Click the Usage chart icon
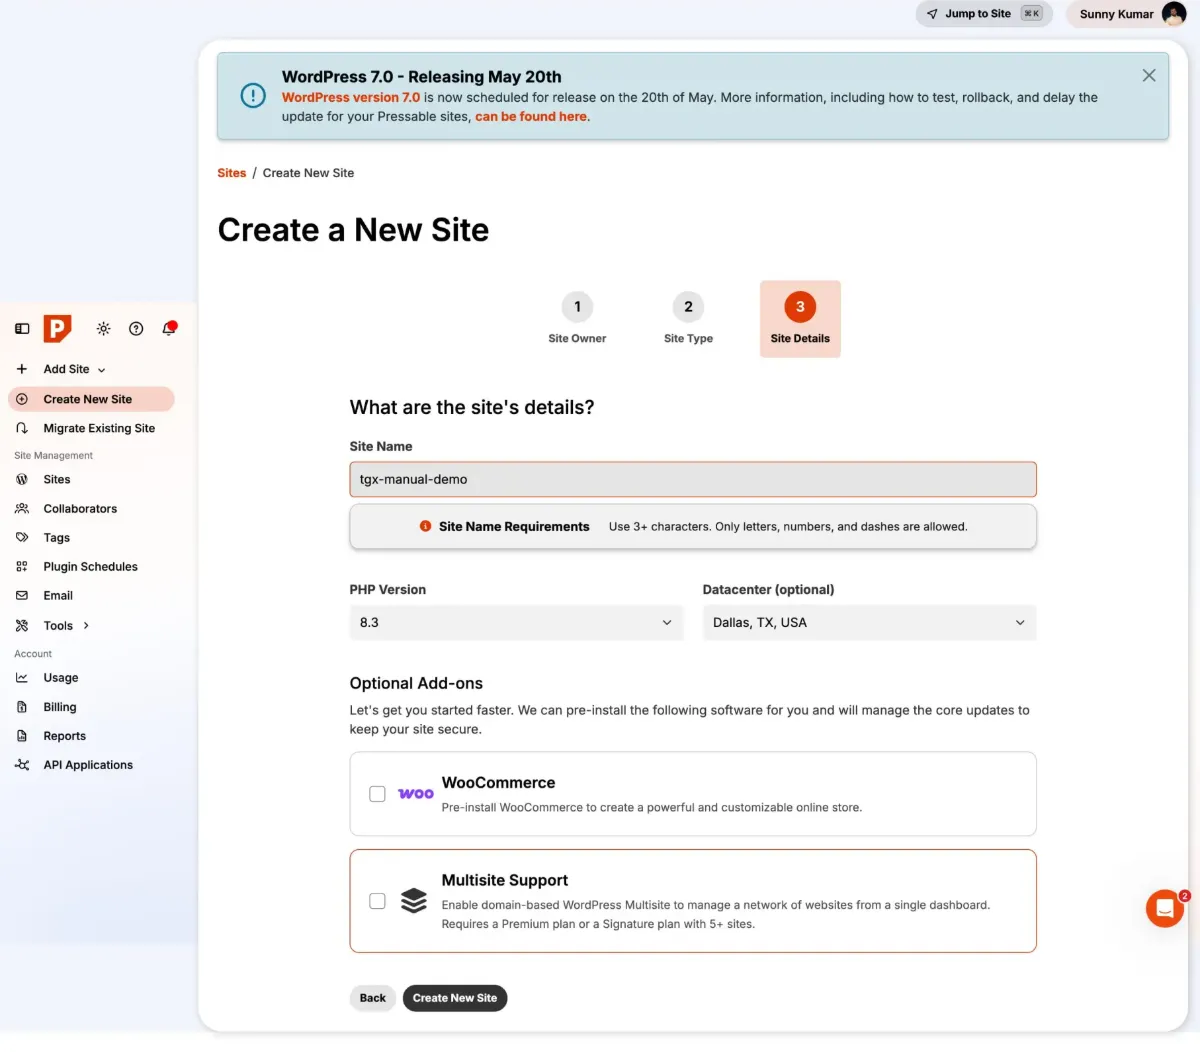The width and height of the screenshot is (1200, 1052). coord(22,678)
